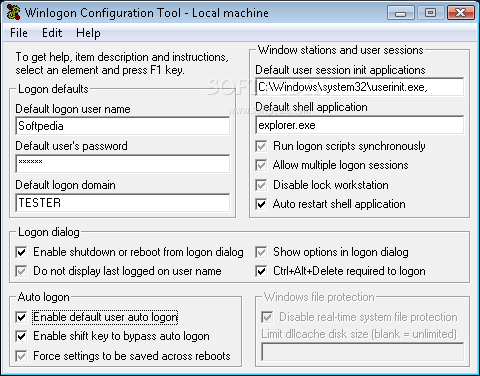Click the Limit dllcache disk size field
The width and height of the screenshot is (480, 376).
[362, 352]
